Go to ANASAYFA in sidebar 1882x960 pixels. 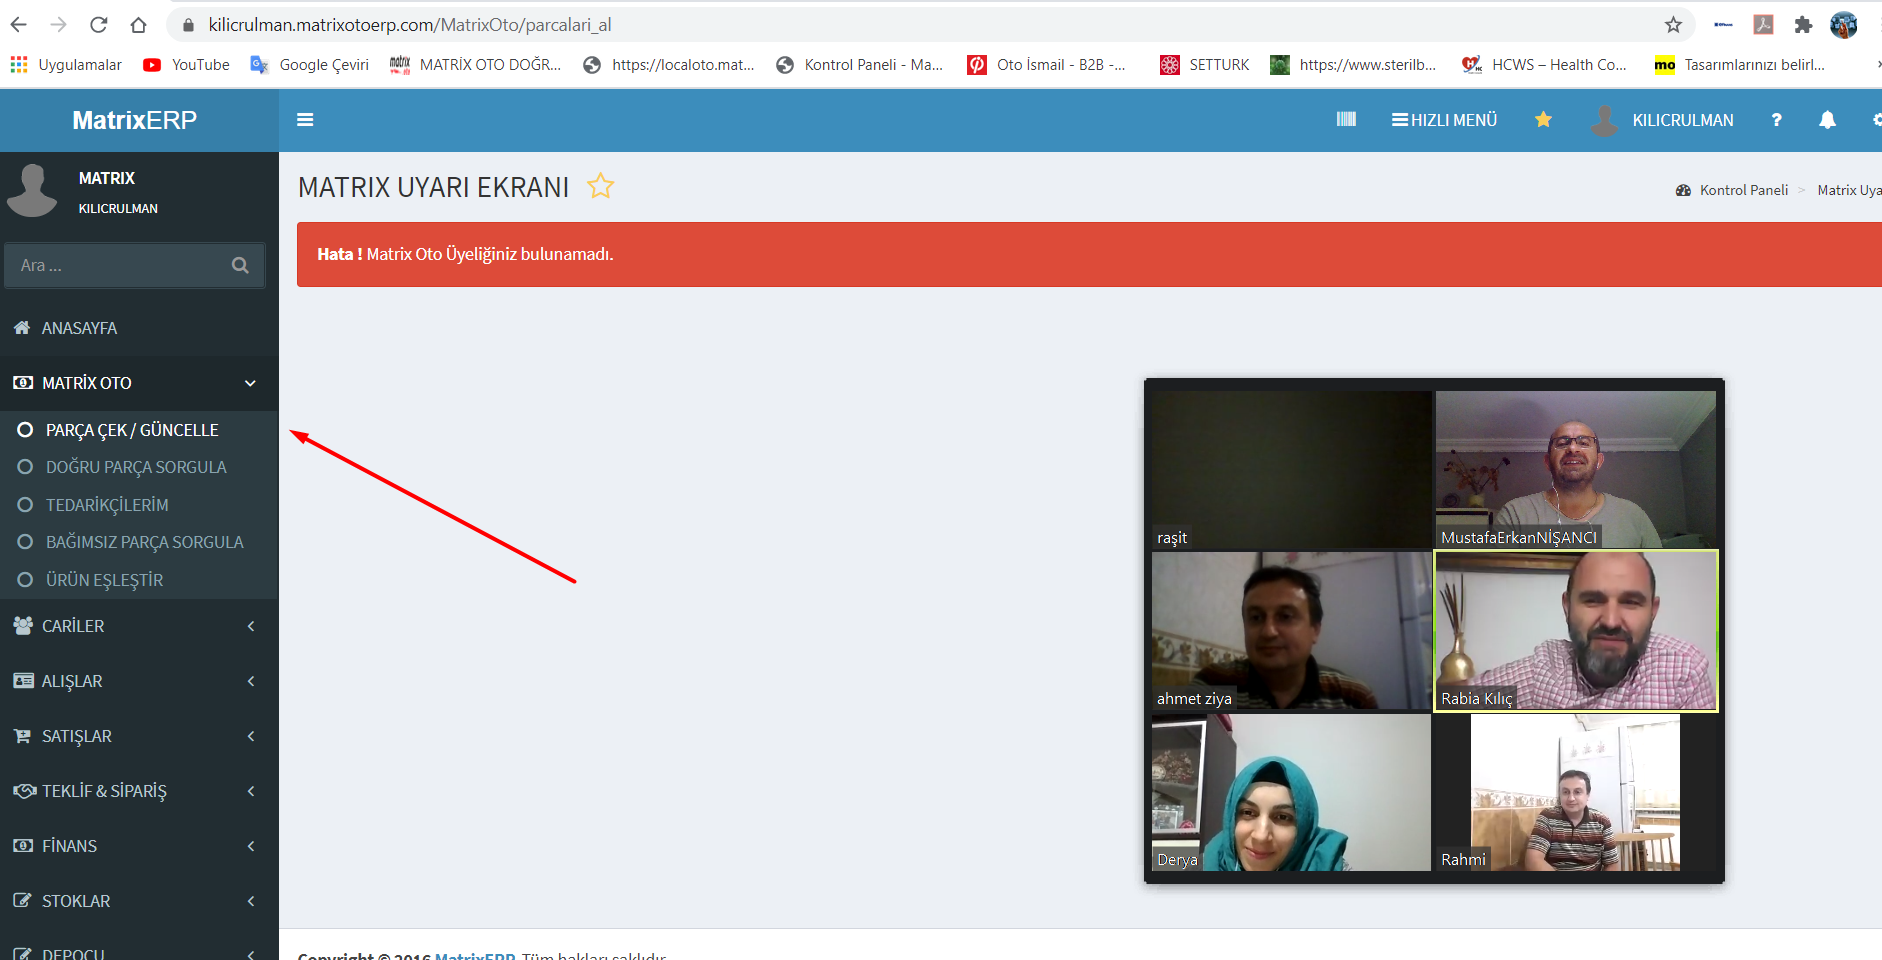coord(79,328)
